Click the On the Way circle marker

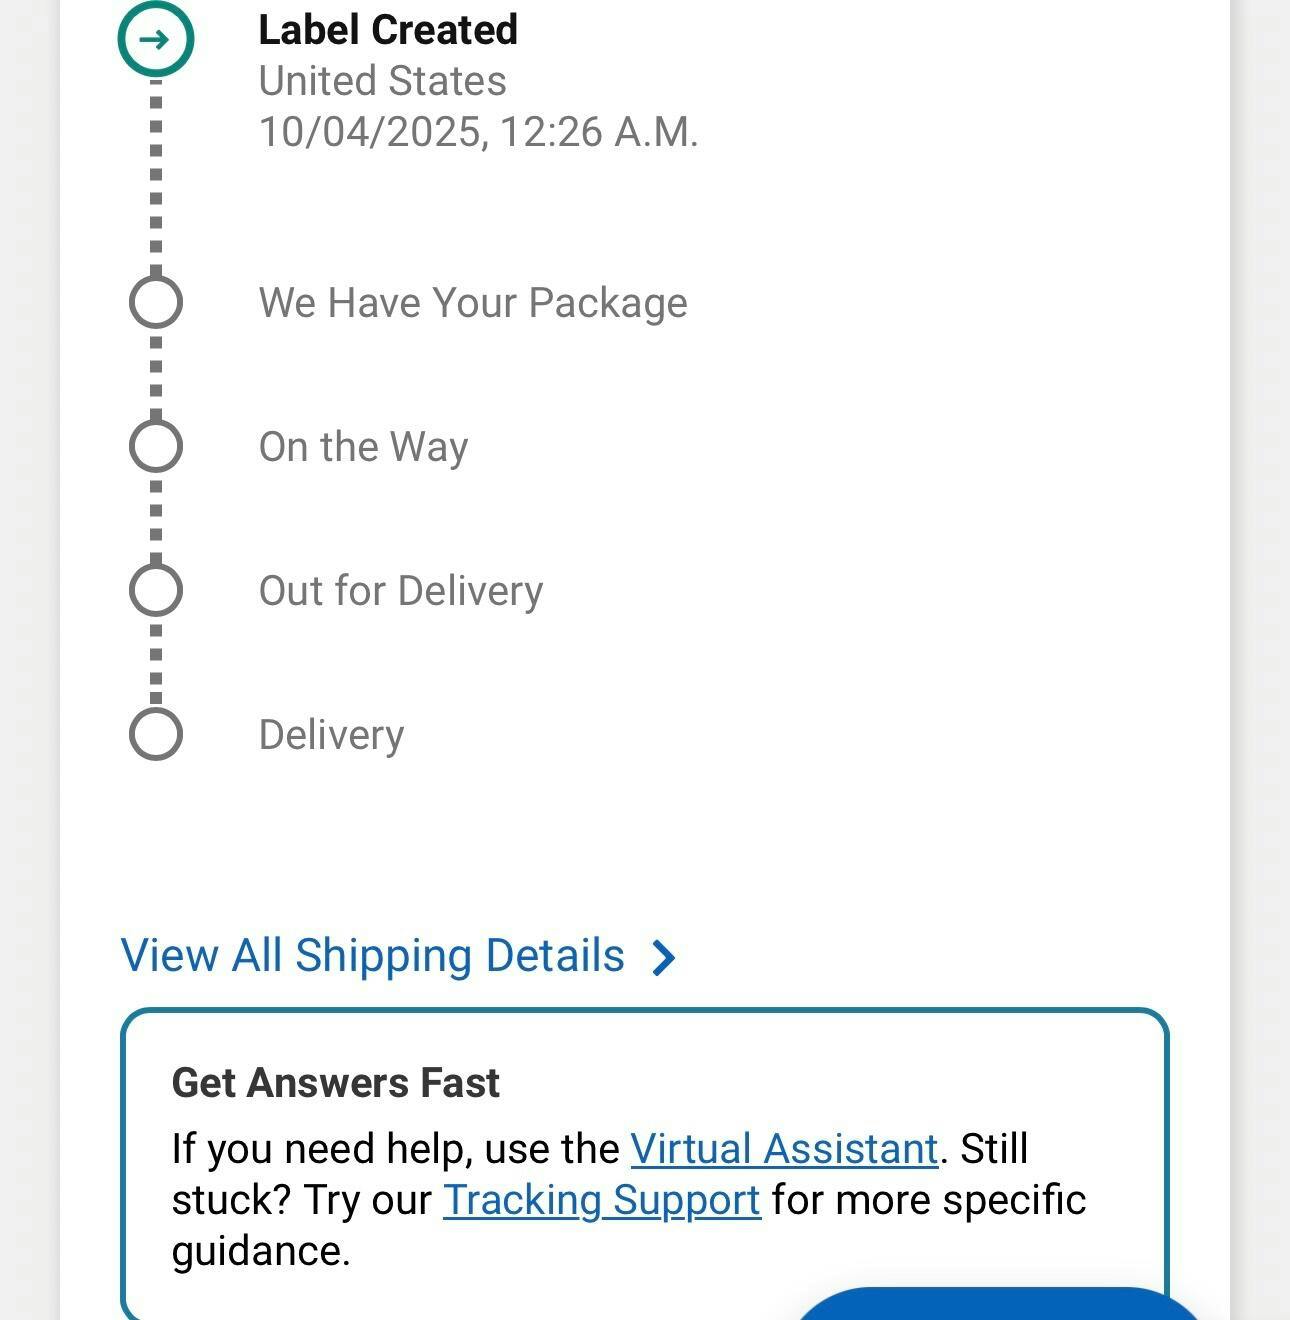tap(156, 446)
